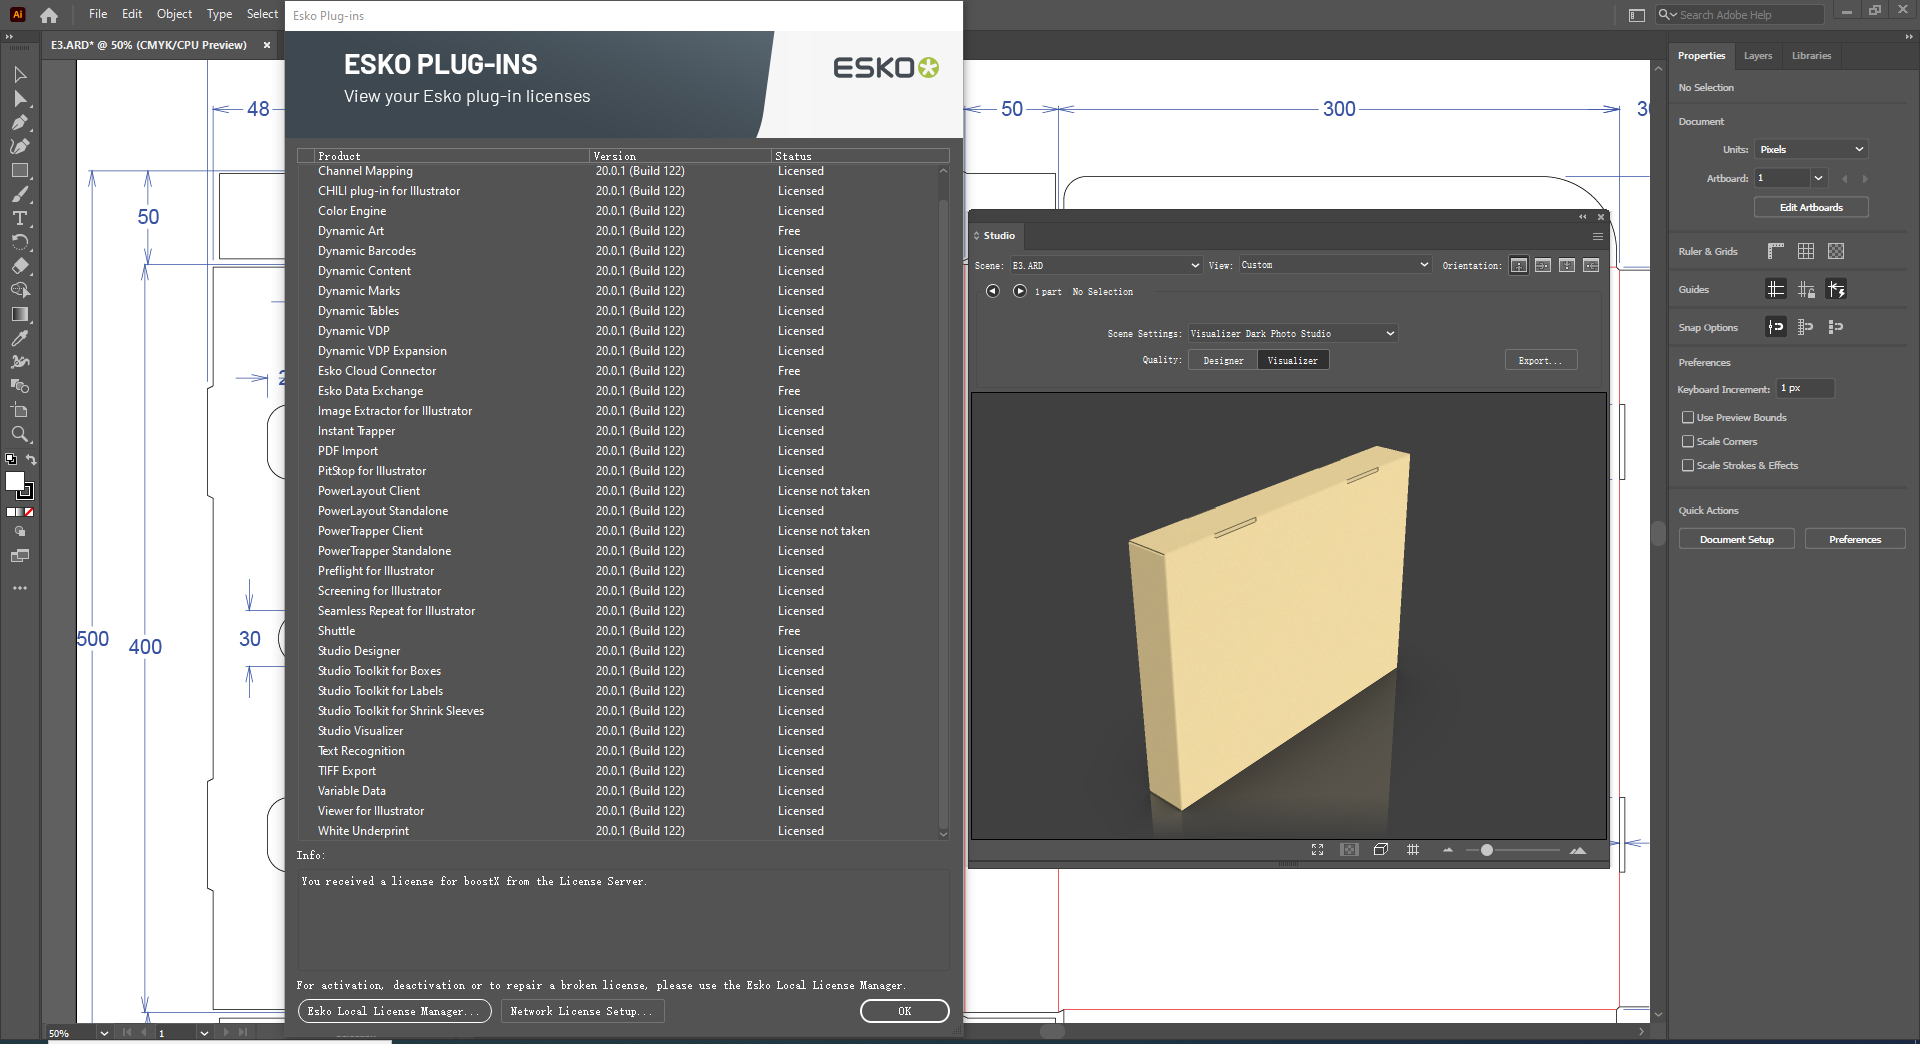This screenshot has width=1920, height=1044.
Task: Click the Export button in Studio
Action: pyautogui.click(x=1540, y=360)
